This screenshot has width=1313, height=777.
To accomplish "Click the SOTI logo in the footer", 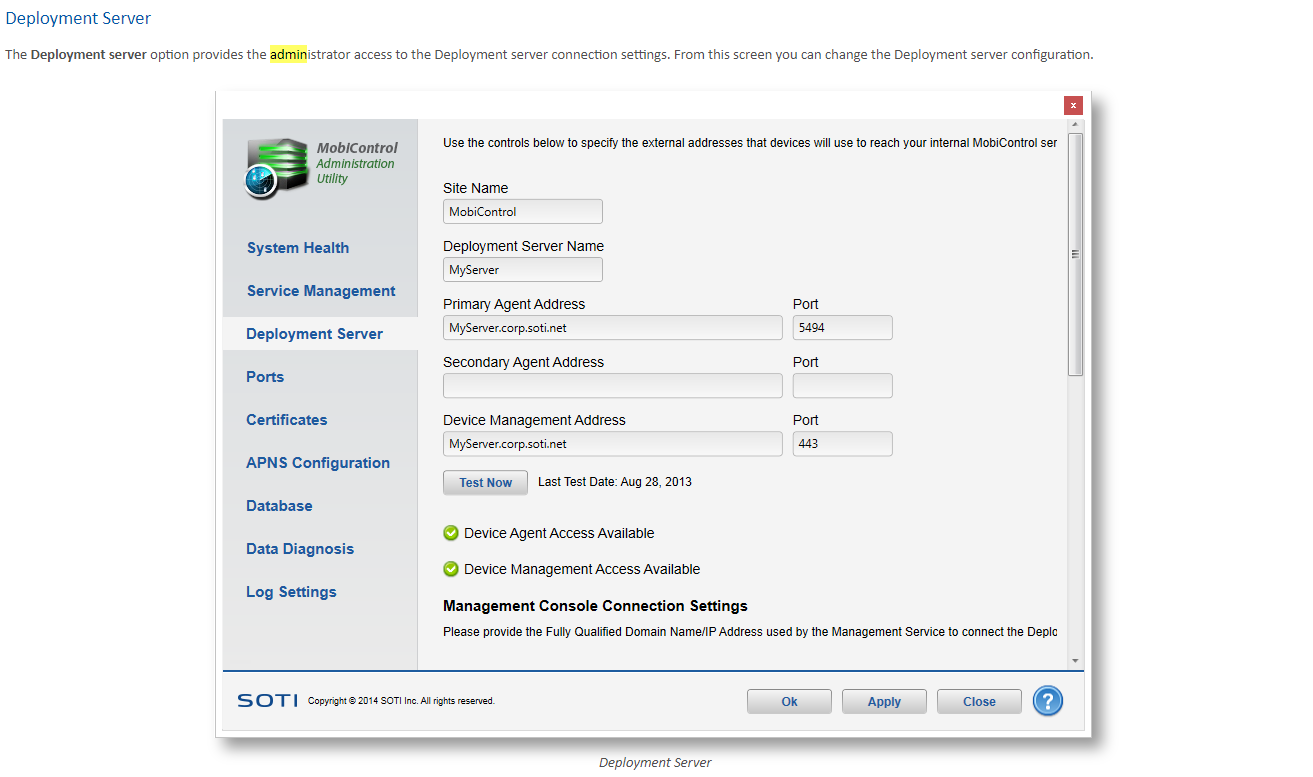I will (267, 701).
